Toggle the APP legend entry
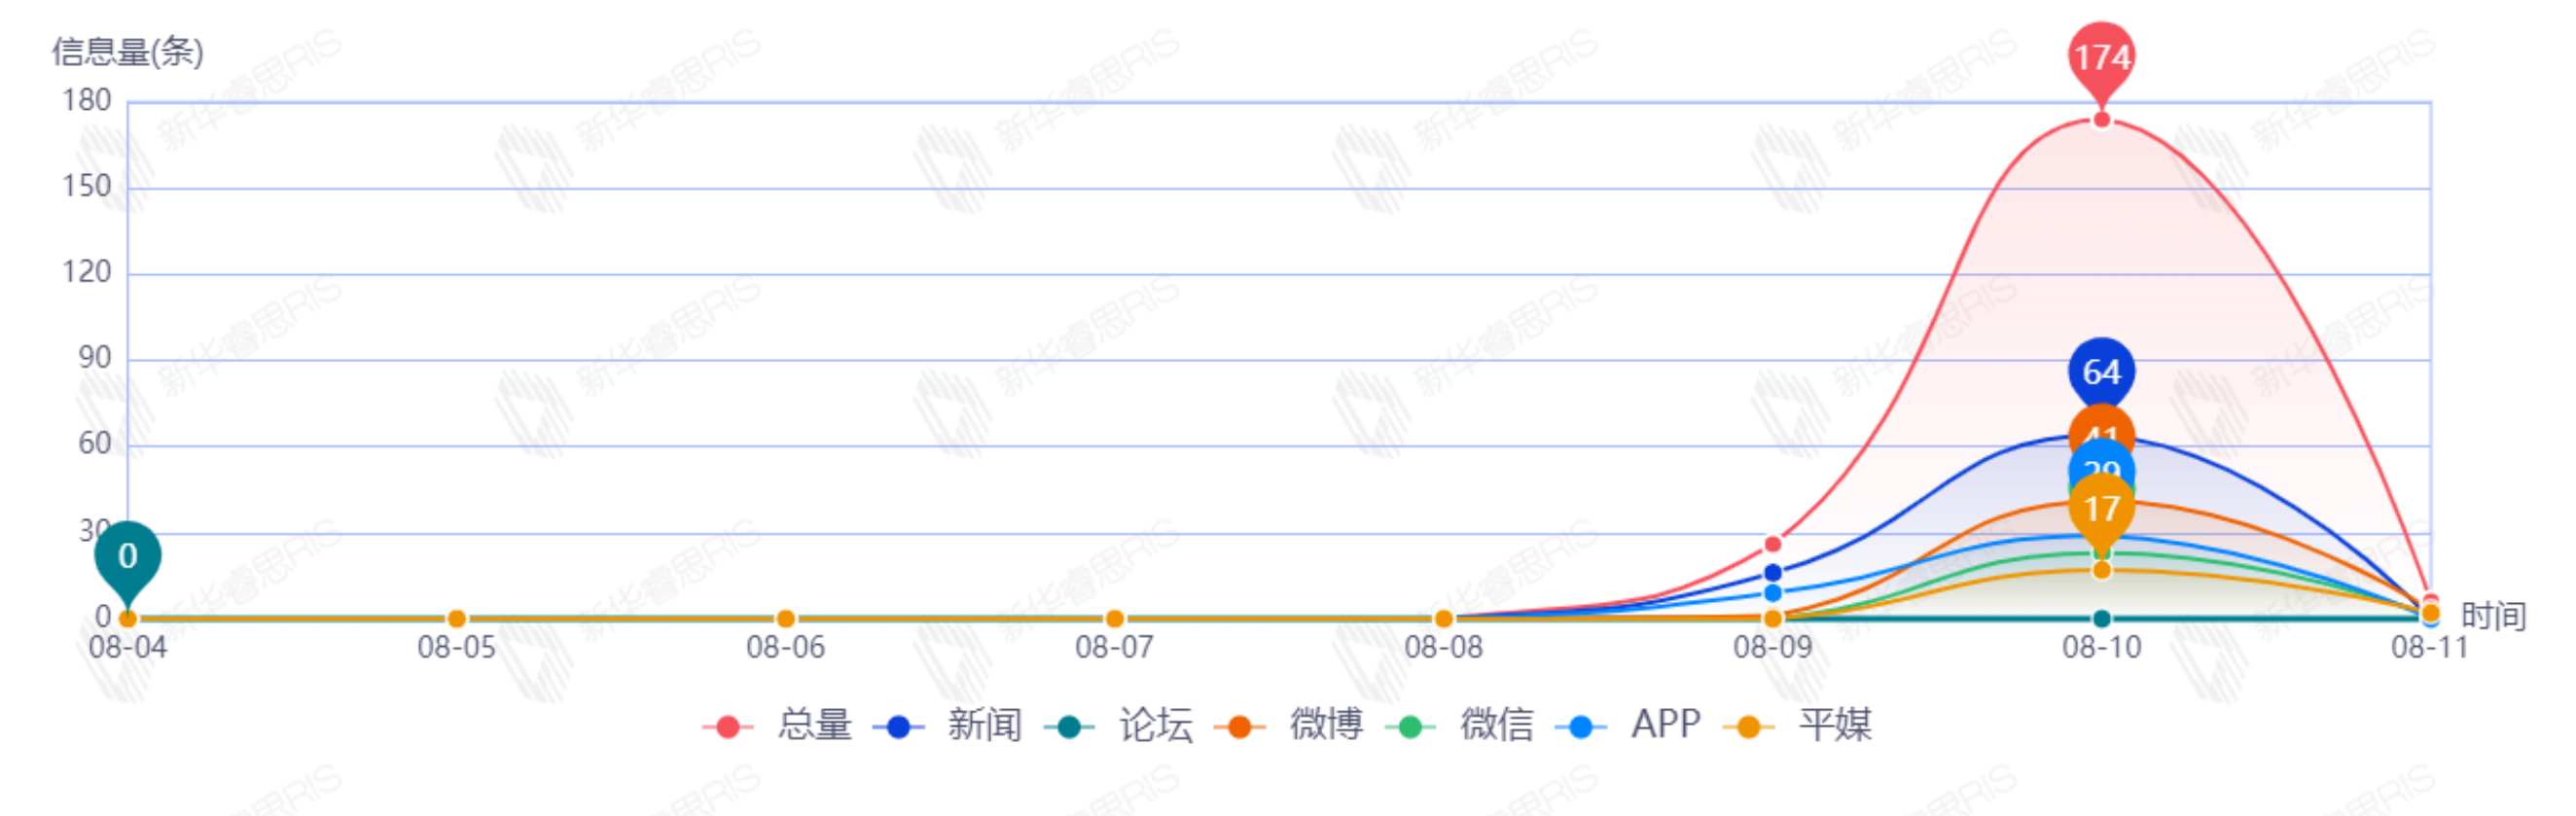The width and height of the screenshot is (2576, 816). (x=1632, y=725)
